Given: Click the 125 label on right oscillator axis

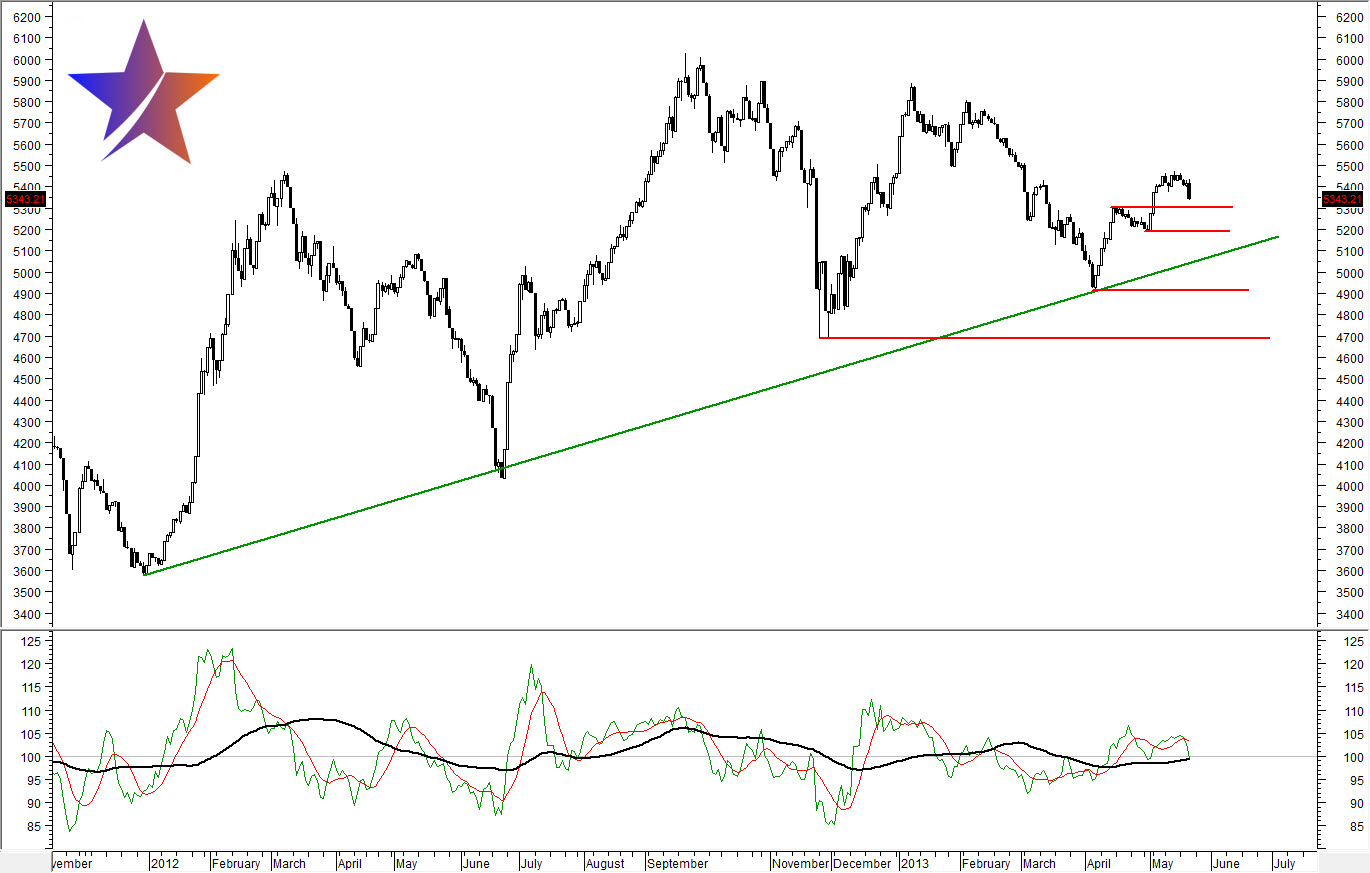Looking at the screenshot, I should point(1354,641).
